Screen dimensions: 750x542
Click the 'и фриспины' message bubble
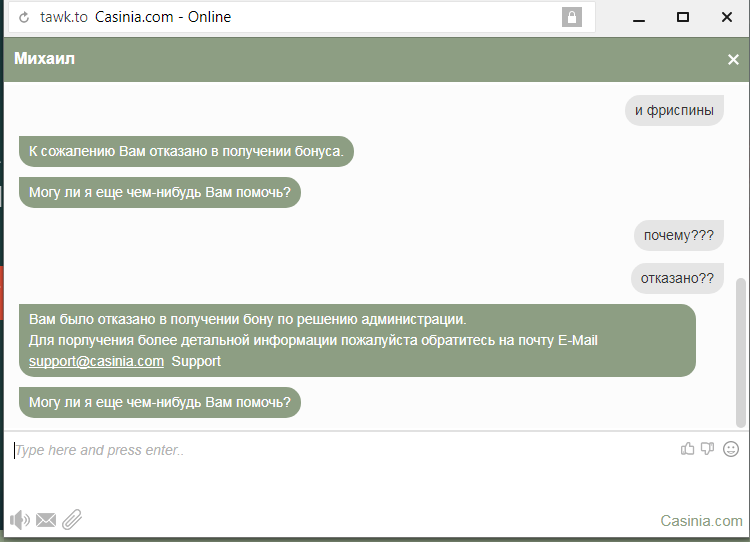[x=674, y=111]
